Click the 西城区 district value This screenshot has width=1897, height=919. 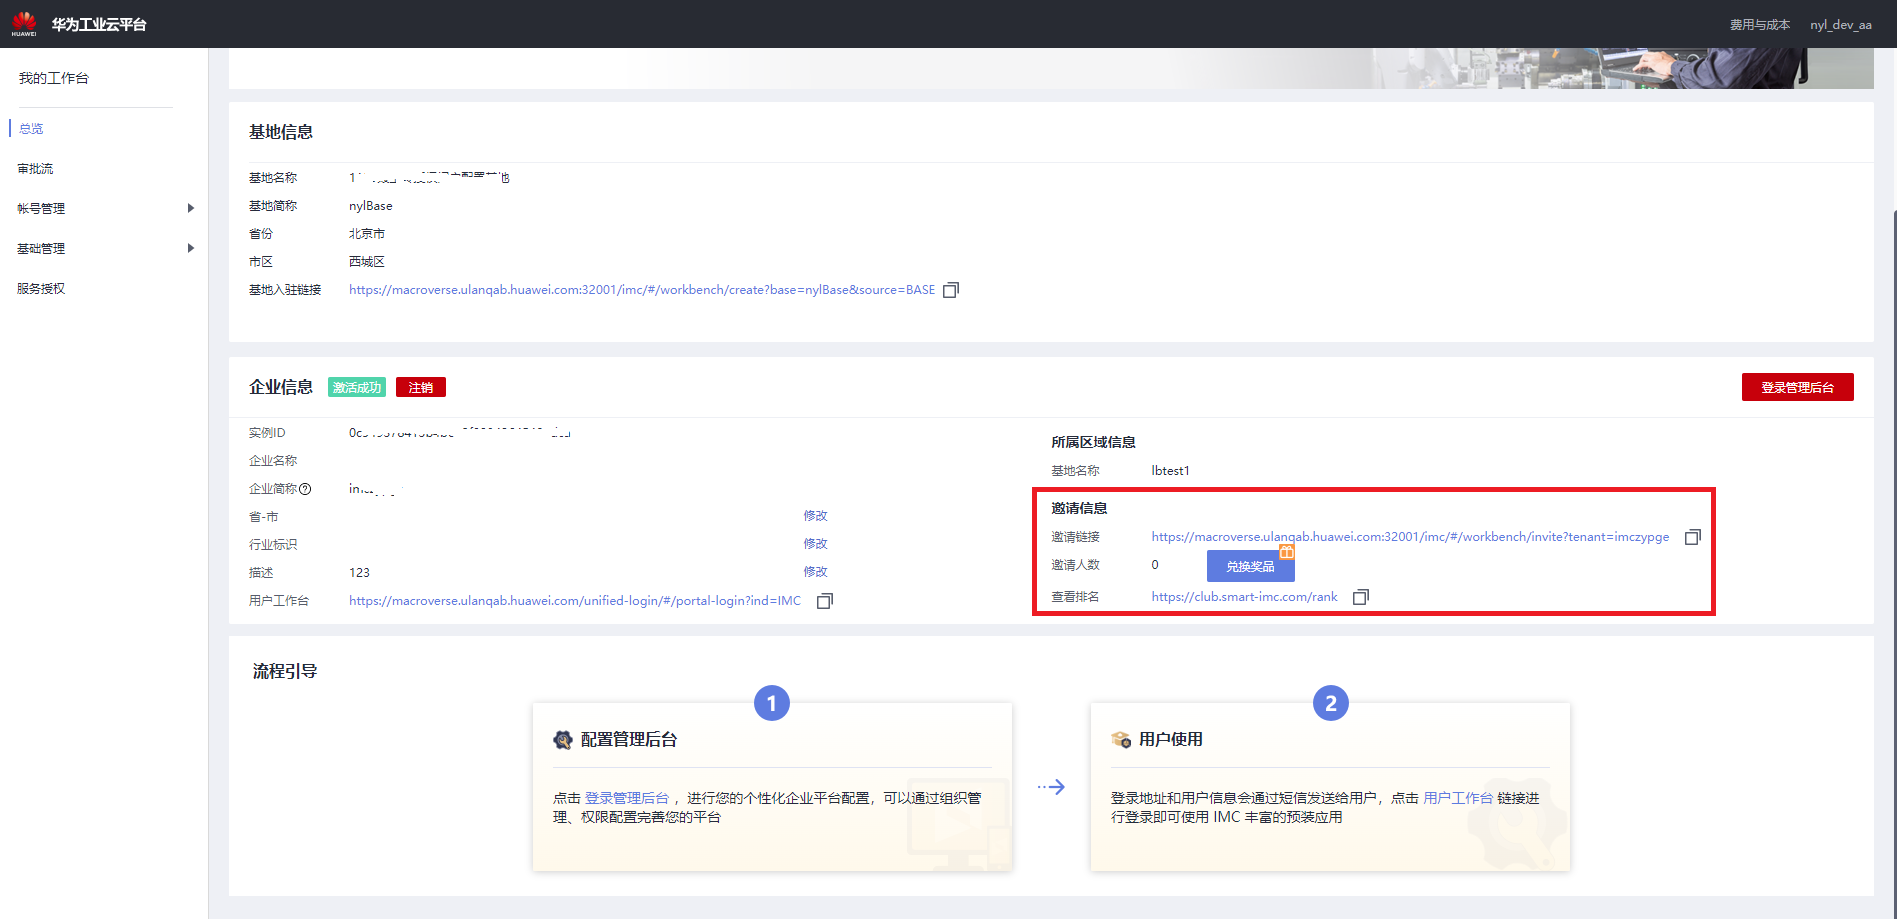pyautogui.click(x=367, y=262)
